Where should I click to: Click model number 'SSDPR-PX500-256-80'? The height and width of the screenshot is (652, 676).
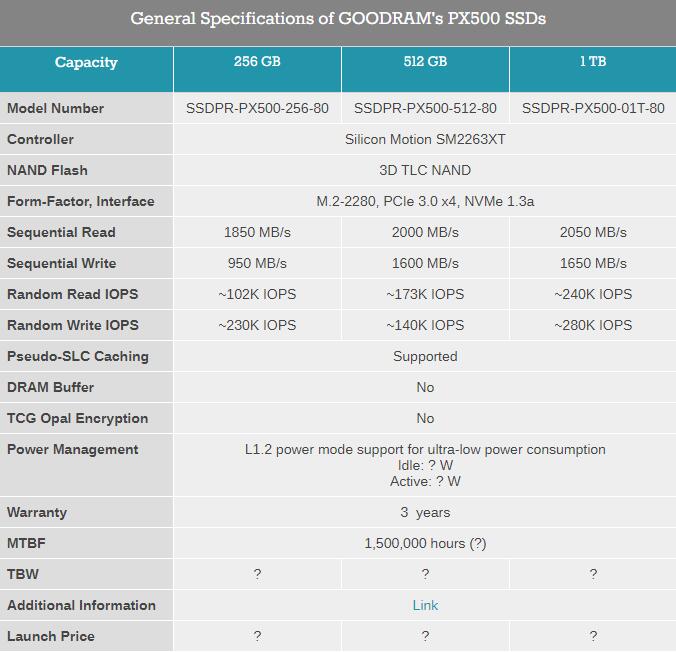coord(257,108)
